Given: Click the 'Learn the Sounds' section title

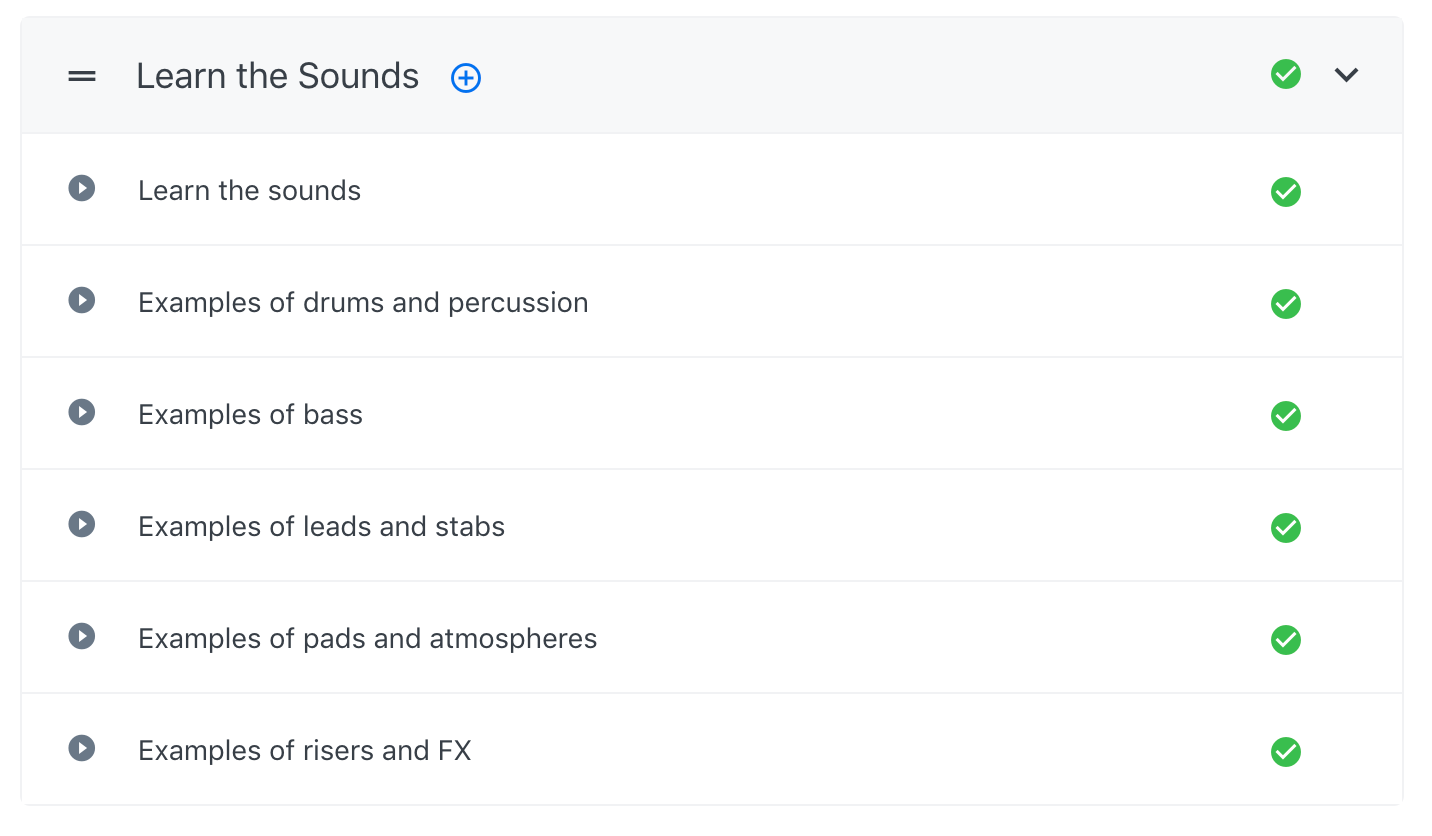Looking at the screenshot, I should click(x=277, y=76).
